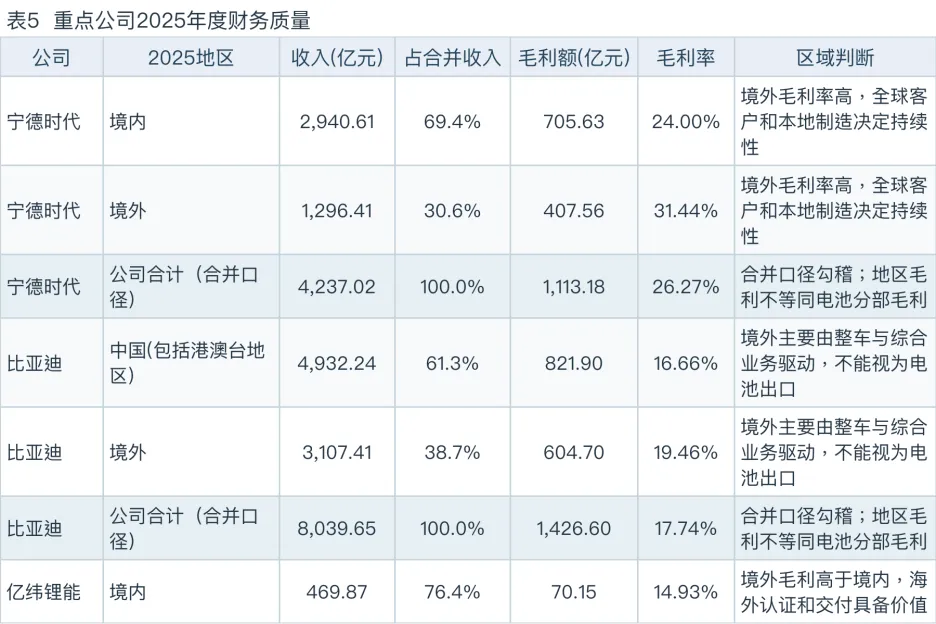The image size is (936, 624).
Task: Select 比亚迪 margin cell 17.74%
Action: (685, 528)
